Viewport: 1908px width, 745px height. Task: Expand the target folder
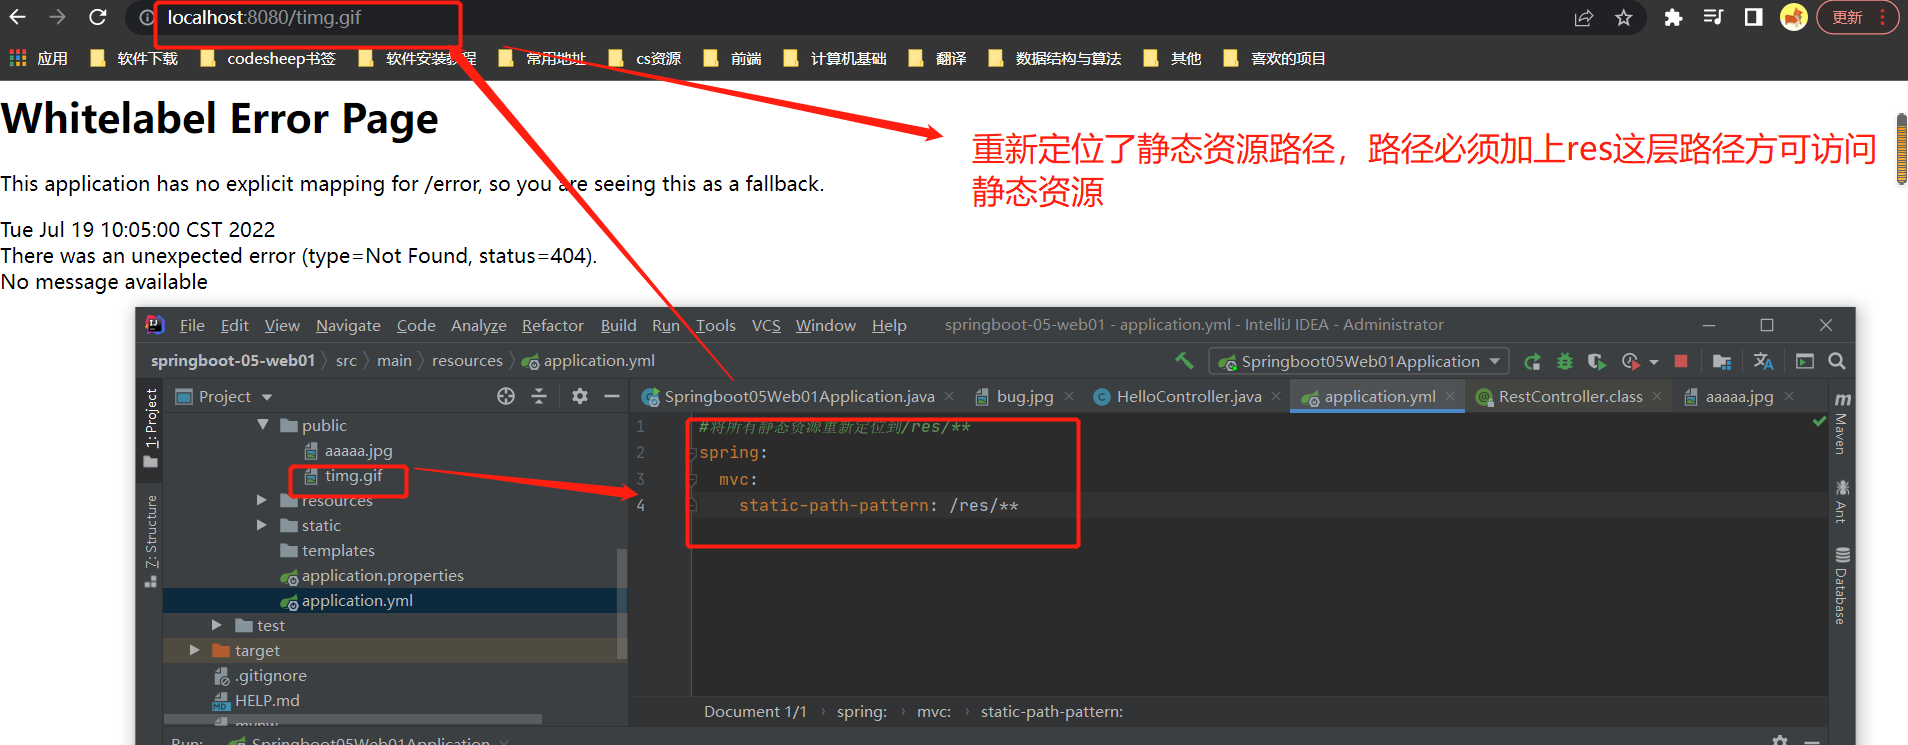click(195, 650)
